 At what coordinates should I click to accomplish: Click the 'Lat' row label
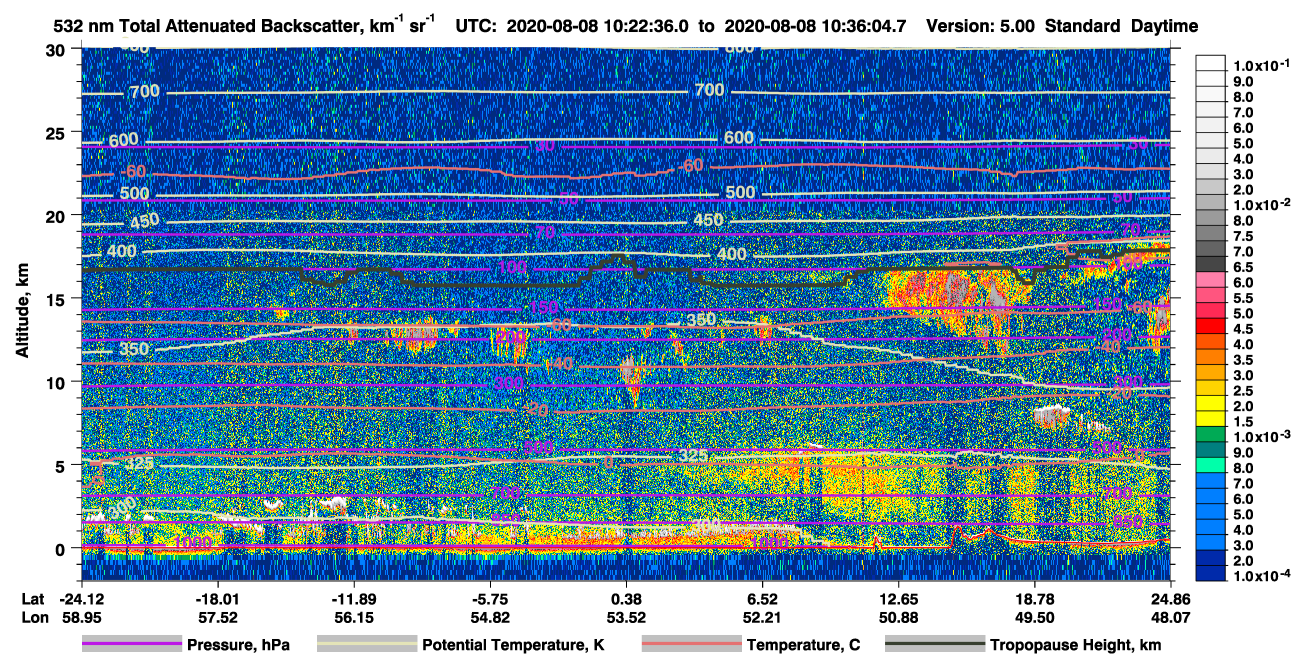32,598
